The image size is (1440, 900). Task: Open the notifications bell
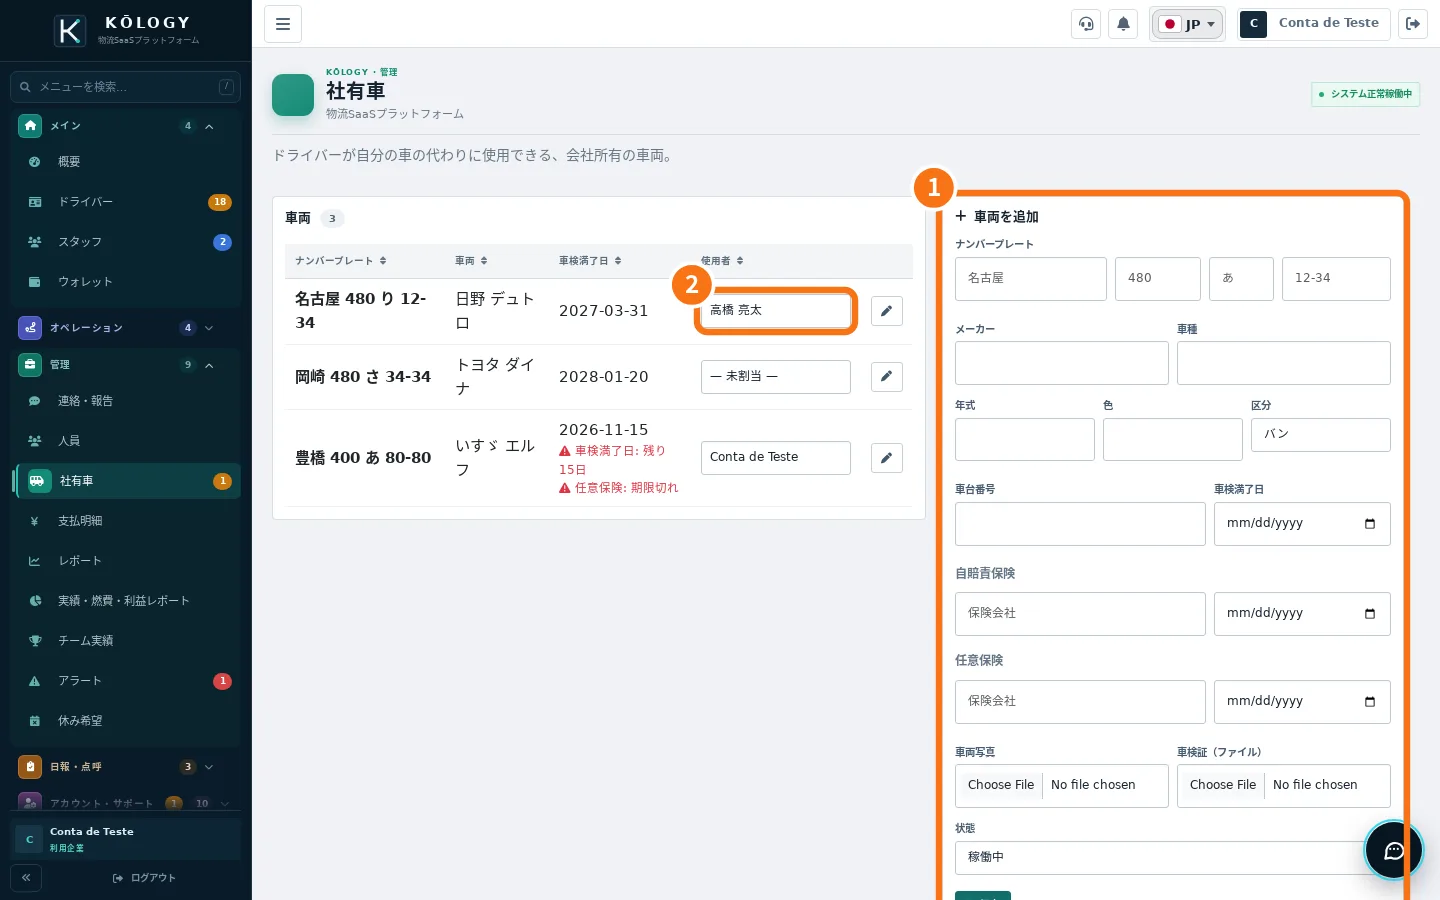[1123, 24]
